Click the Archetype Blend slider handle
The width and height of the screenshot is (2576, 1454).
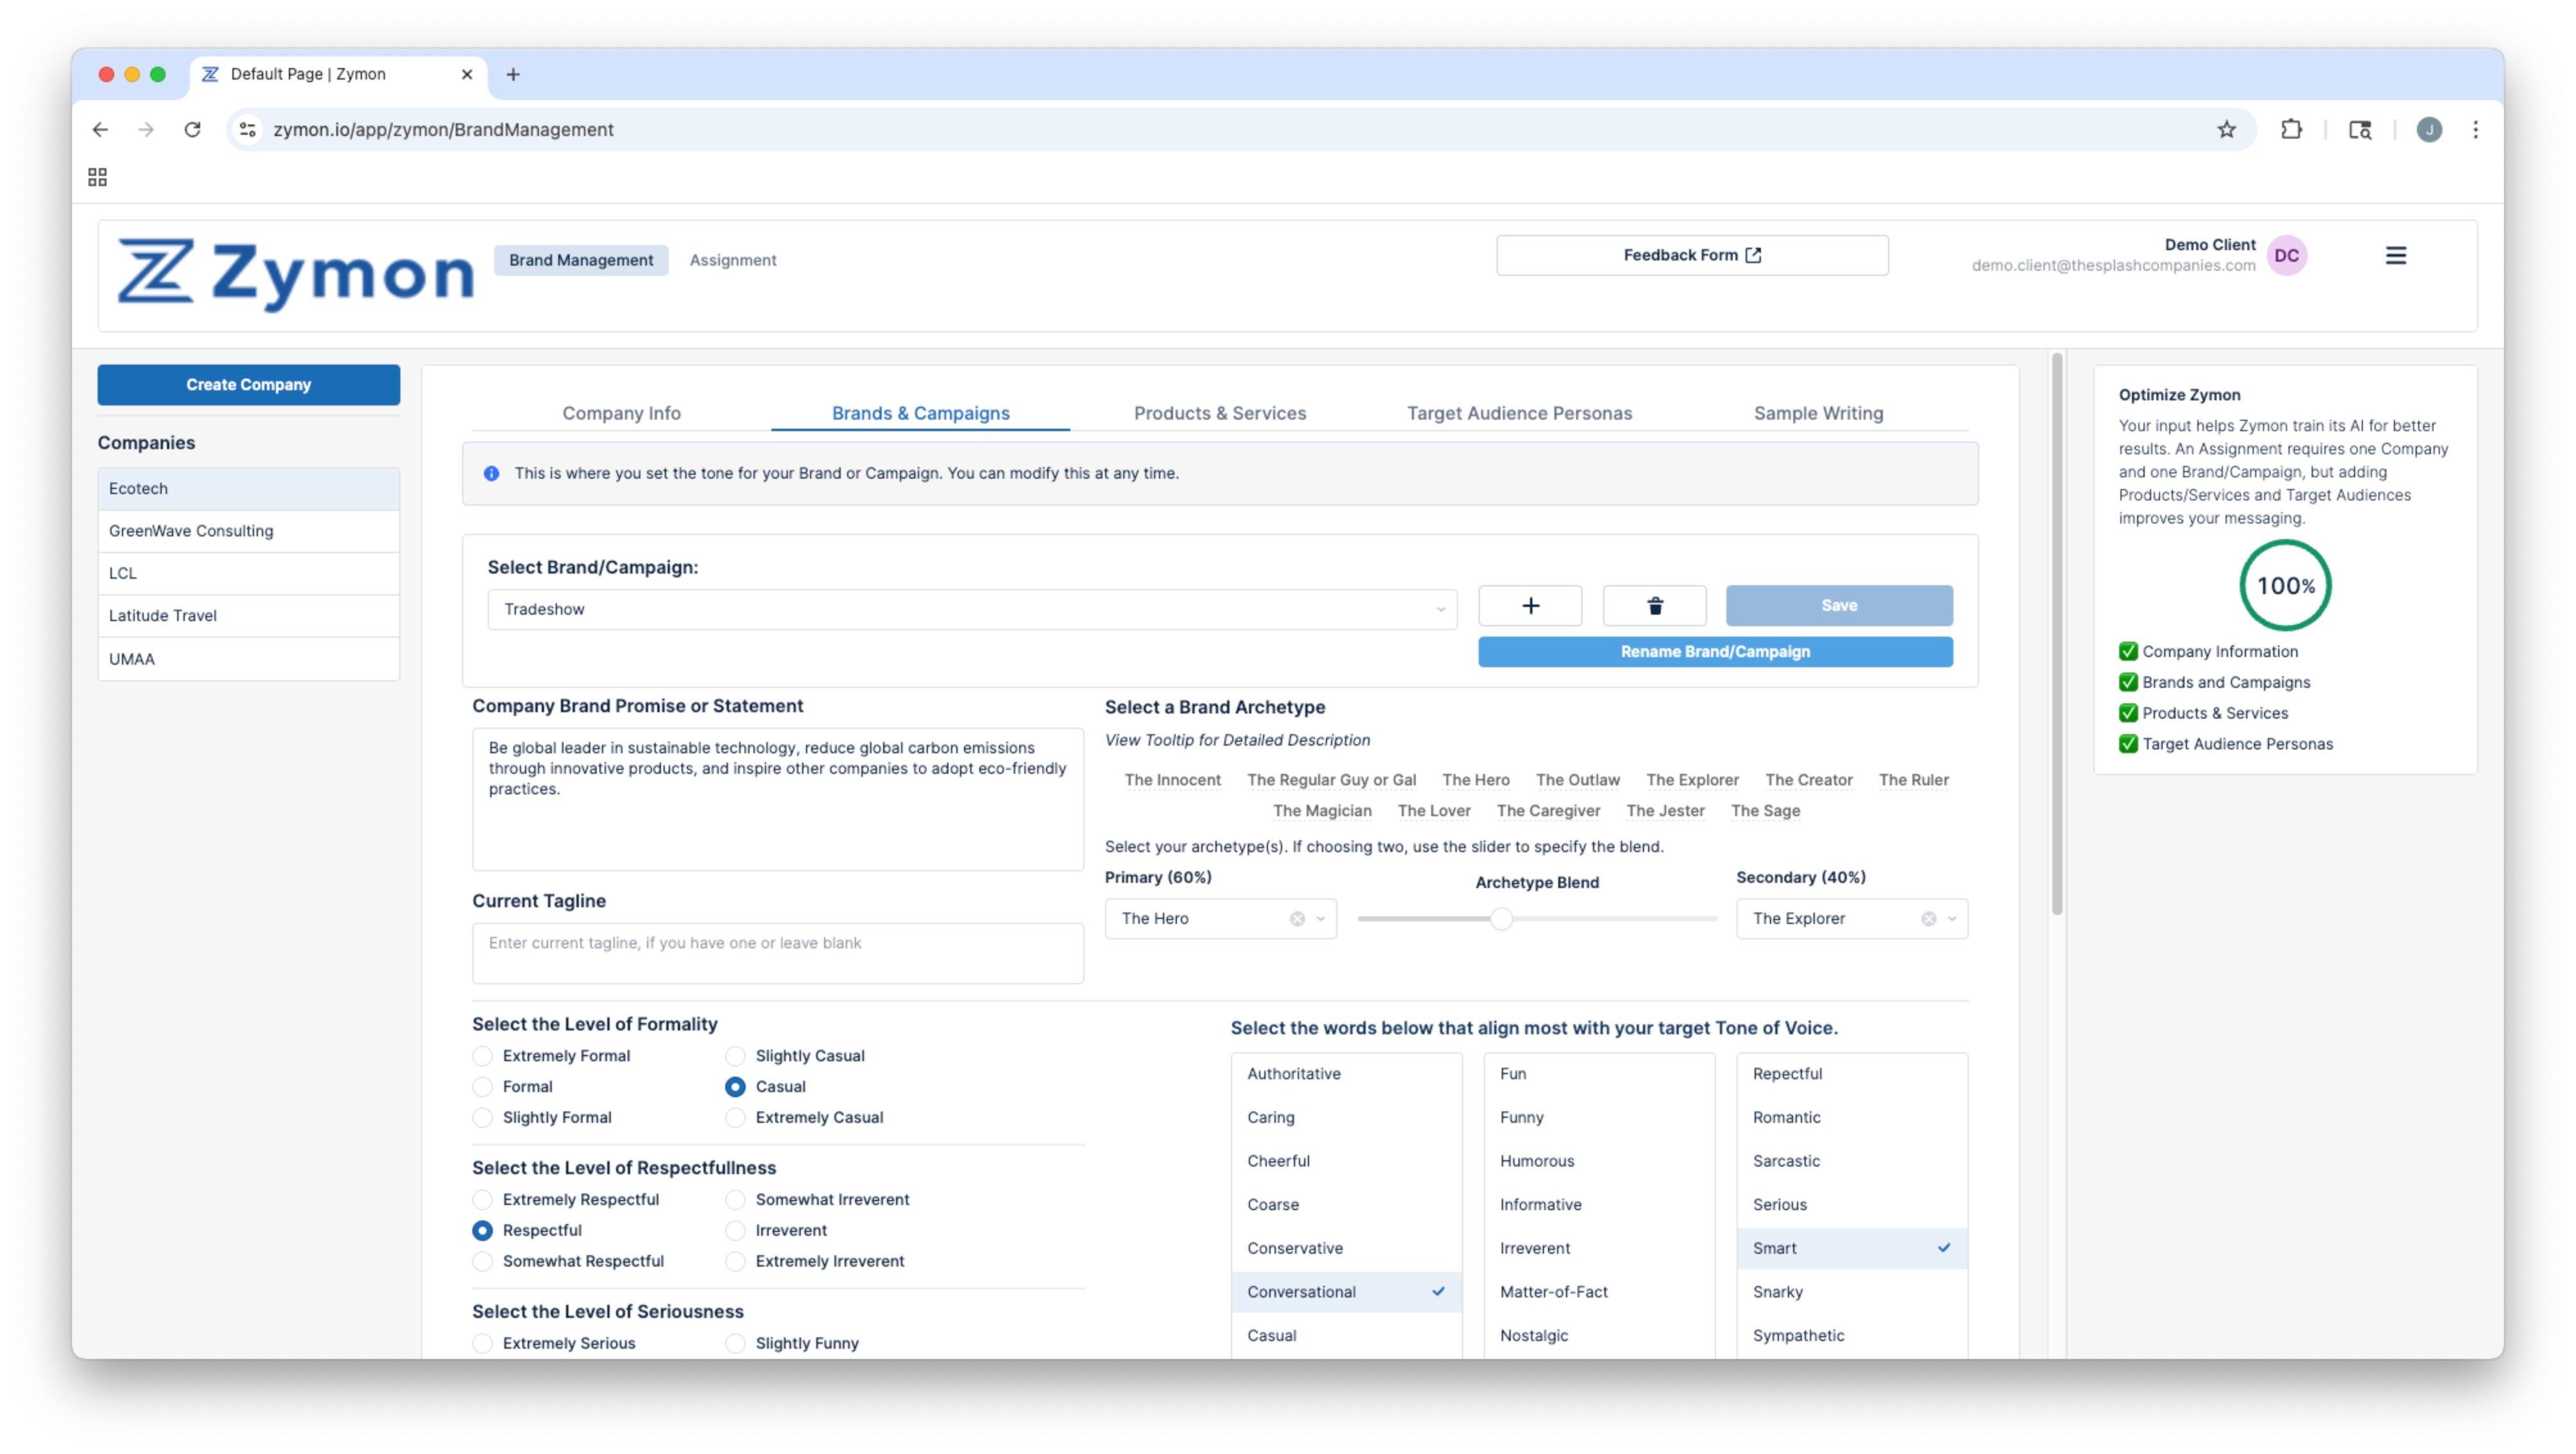tap(1501, 918)
